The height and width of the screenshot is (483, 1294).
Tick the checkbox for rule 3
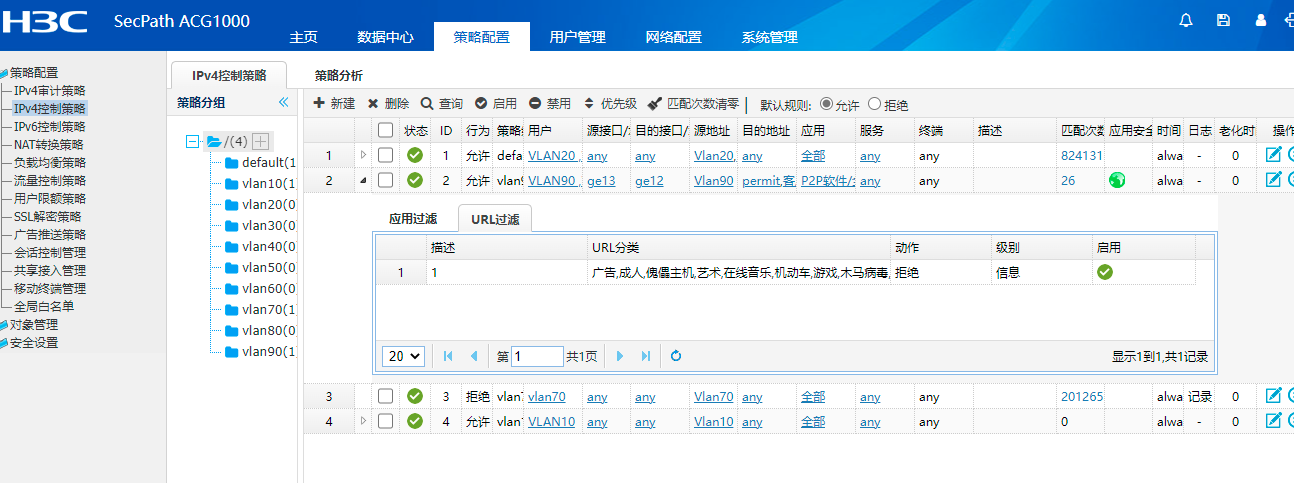[x=386, y=396]
